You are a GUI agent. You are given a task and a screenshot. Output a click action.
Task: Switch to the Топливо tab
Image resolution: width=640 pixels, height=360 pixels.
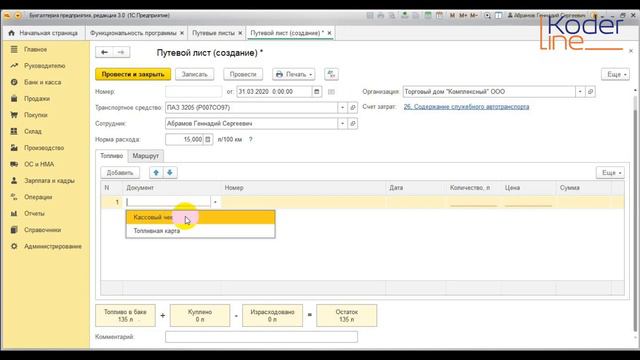[111, 156]
